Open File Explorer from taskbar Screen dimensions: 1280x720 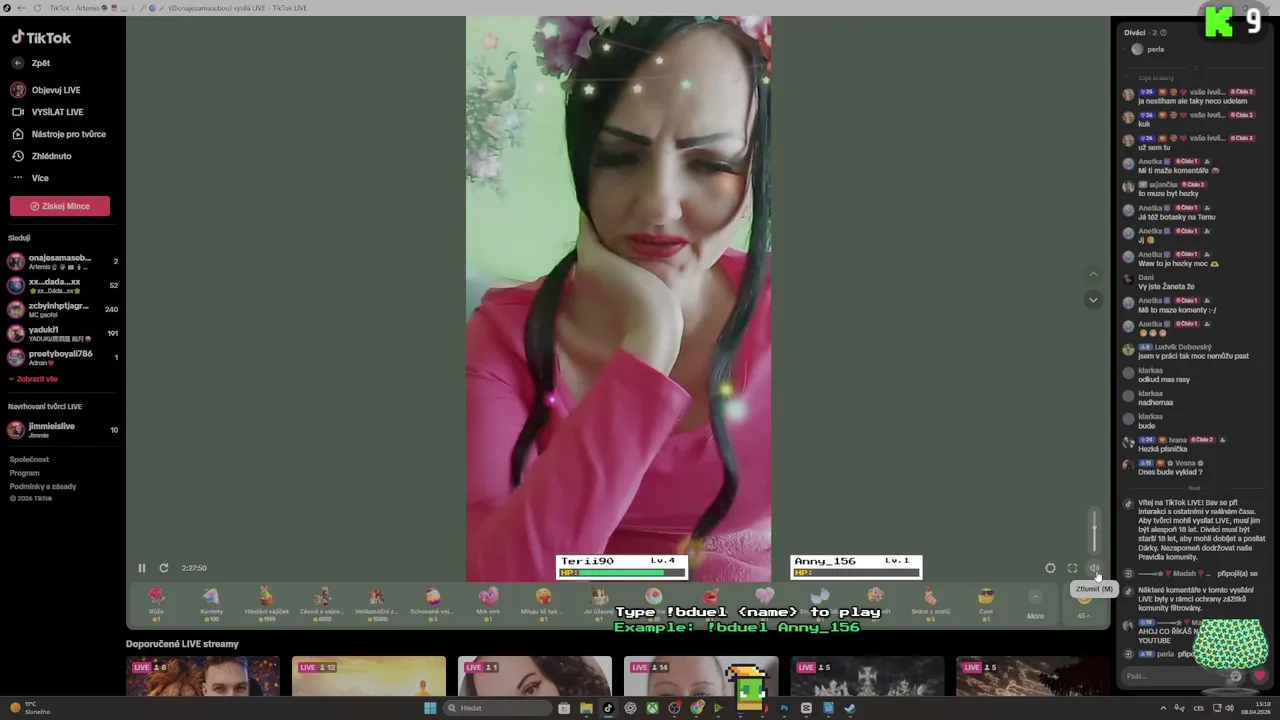click(x=586, y=708)
